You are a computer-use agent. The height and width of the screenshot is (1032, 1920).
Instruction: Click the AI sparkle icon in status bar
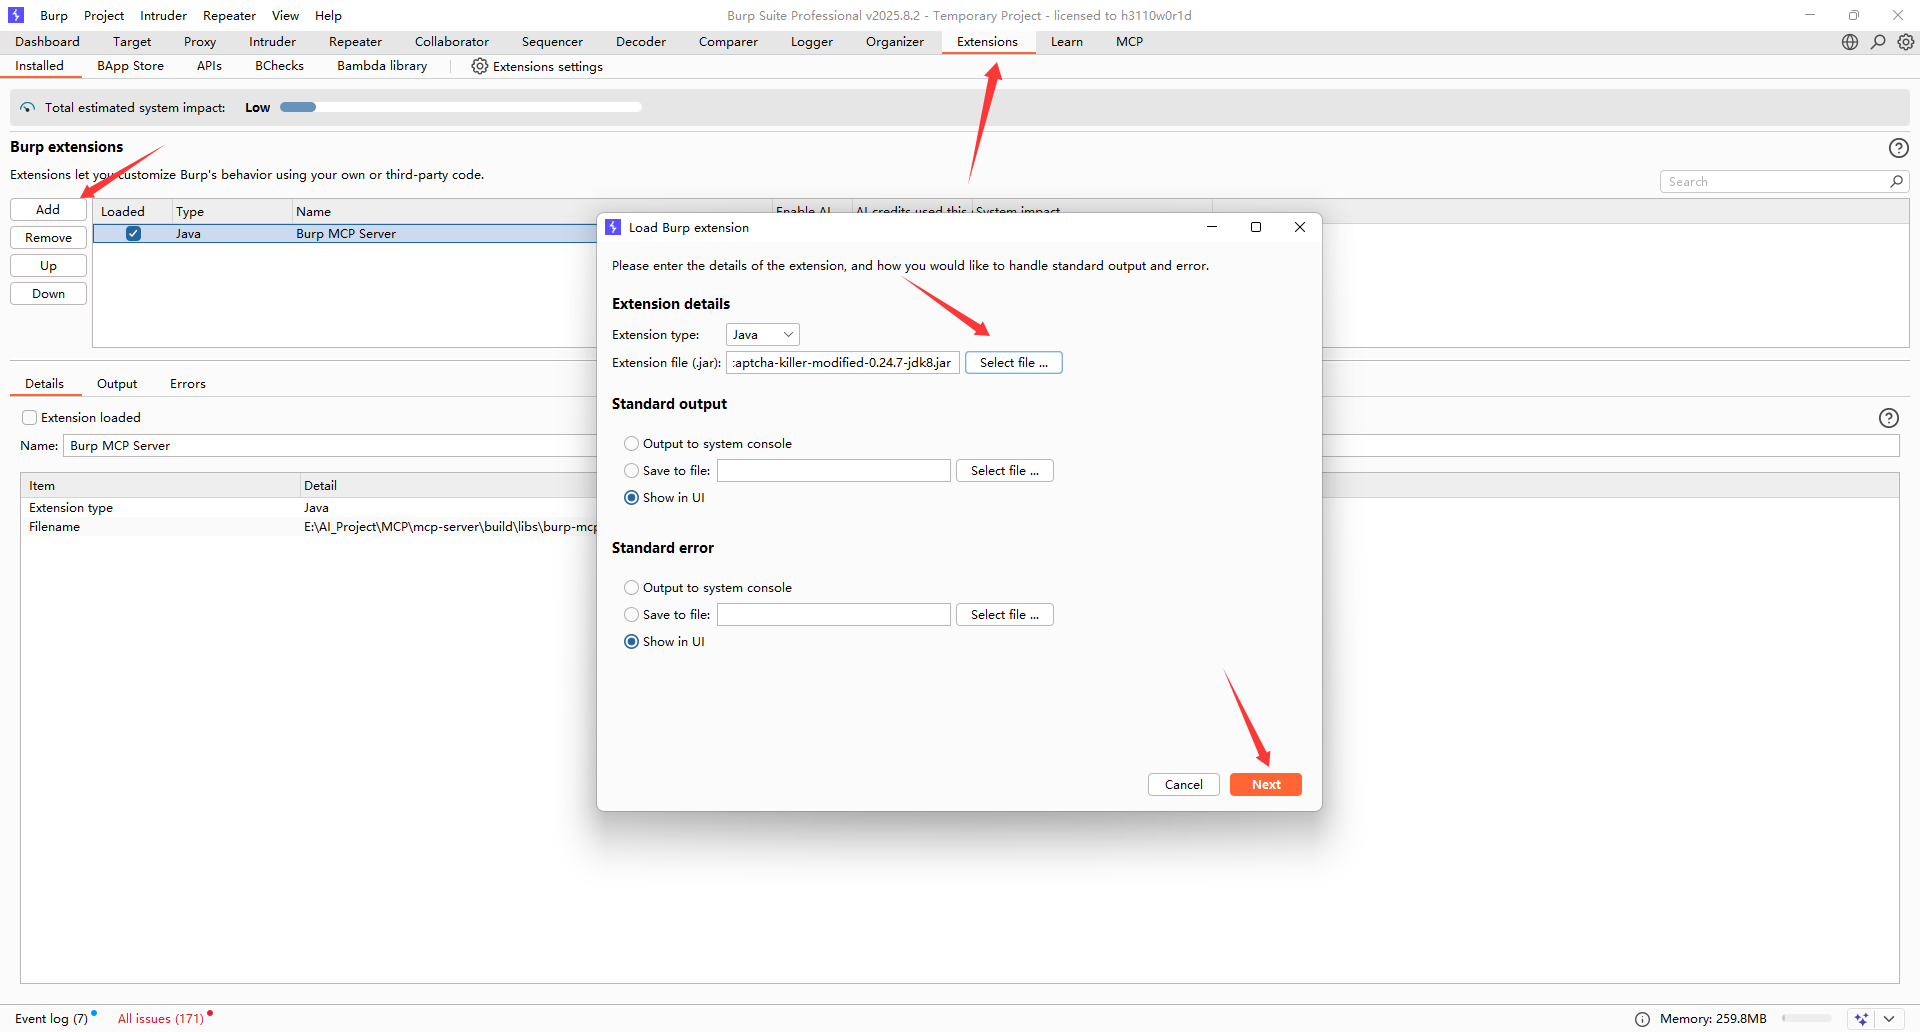[1861, 1019]
